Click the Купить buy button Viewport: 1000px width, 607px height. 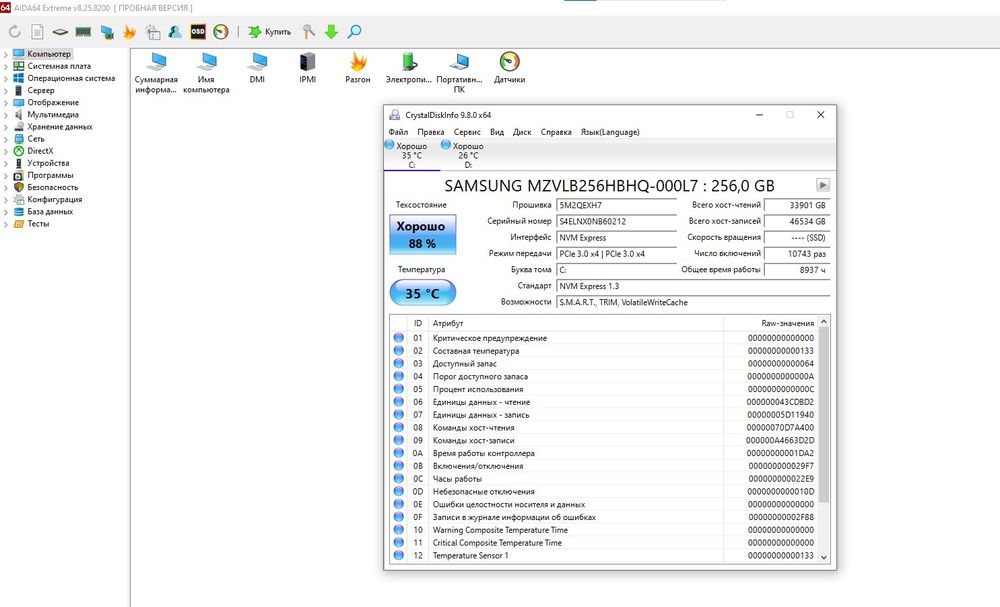(270, 31)
